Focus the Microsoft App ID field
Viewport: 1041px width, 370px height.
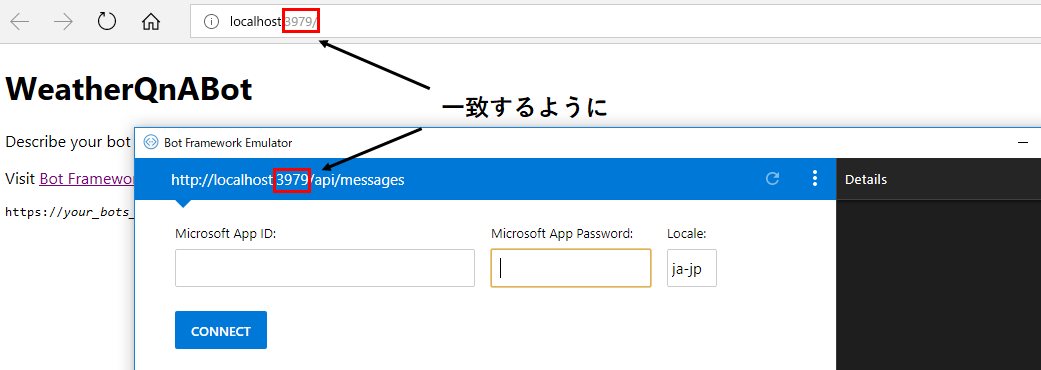(325, 268)
